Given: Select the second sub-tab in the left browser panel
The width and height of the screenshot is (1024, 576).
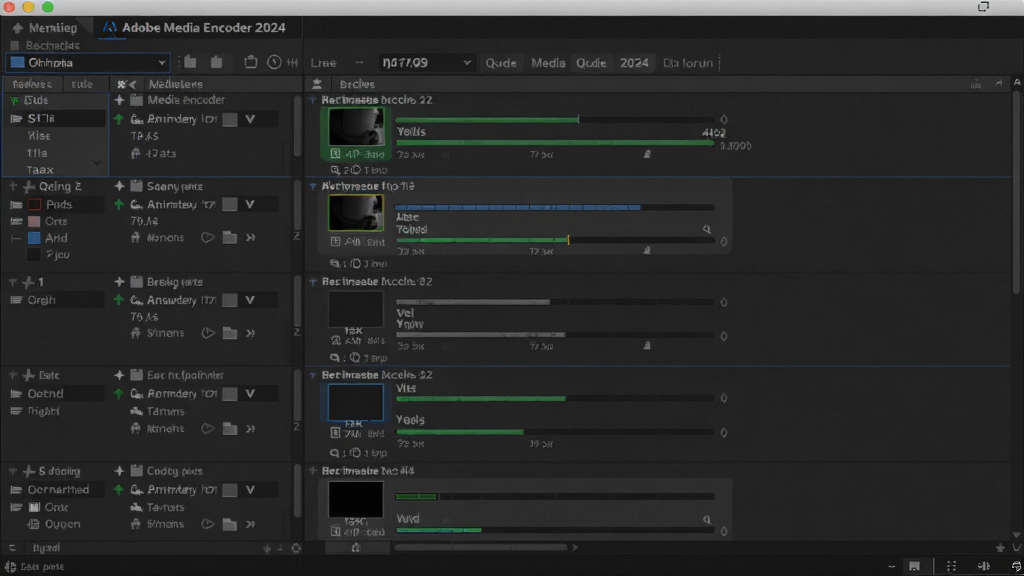Looking at the screenshot, I should [x=82, y=84].
